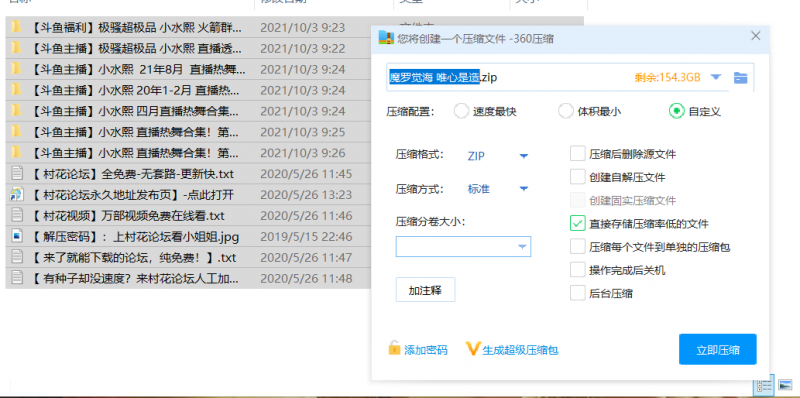Viewport: 800px width, 398px height.
Task: Click the date 2020/5/26 11:45
Action: (x=306, y=174)
